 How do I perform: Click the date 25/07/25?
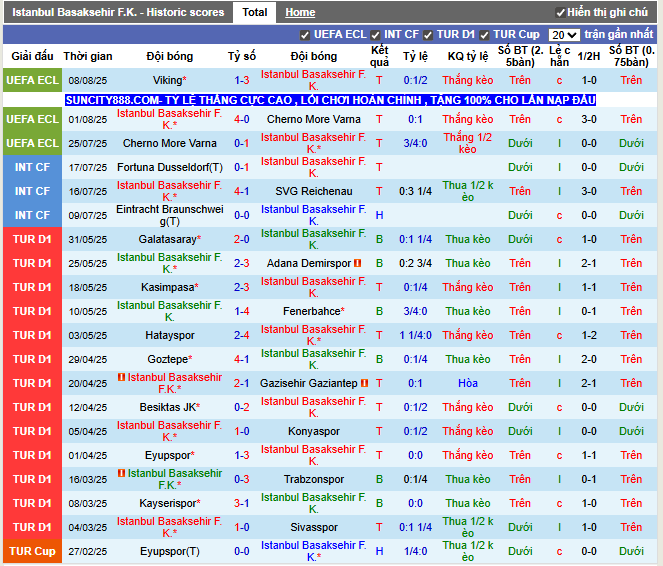(88, 143)
